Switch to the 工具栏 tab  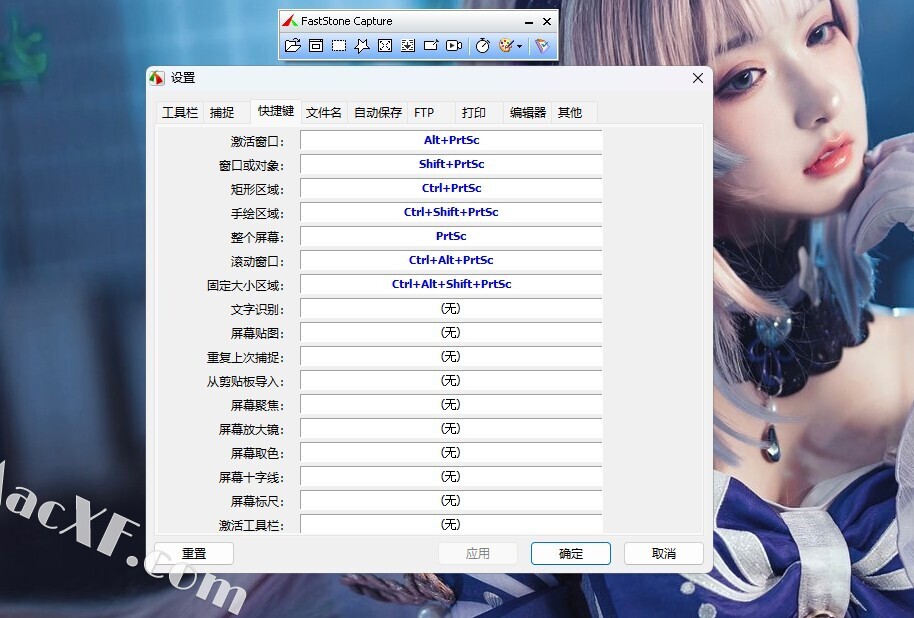[180, 113]
